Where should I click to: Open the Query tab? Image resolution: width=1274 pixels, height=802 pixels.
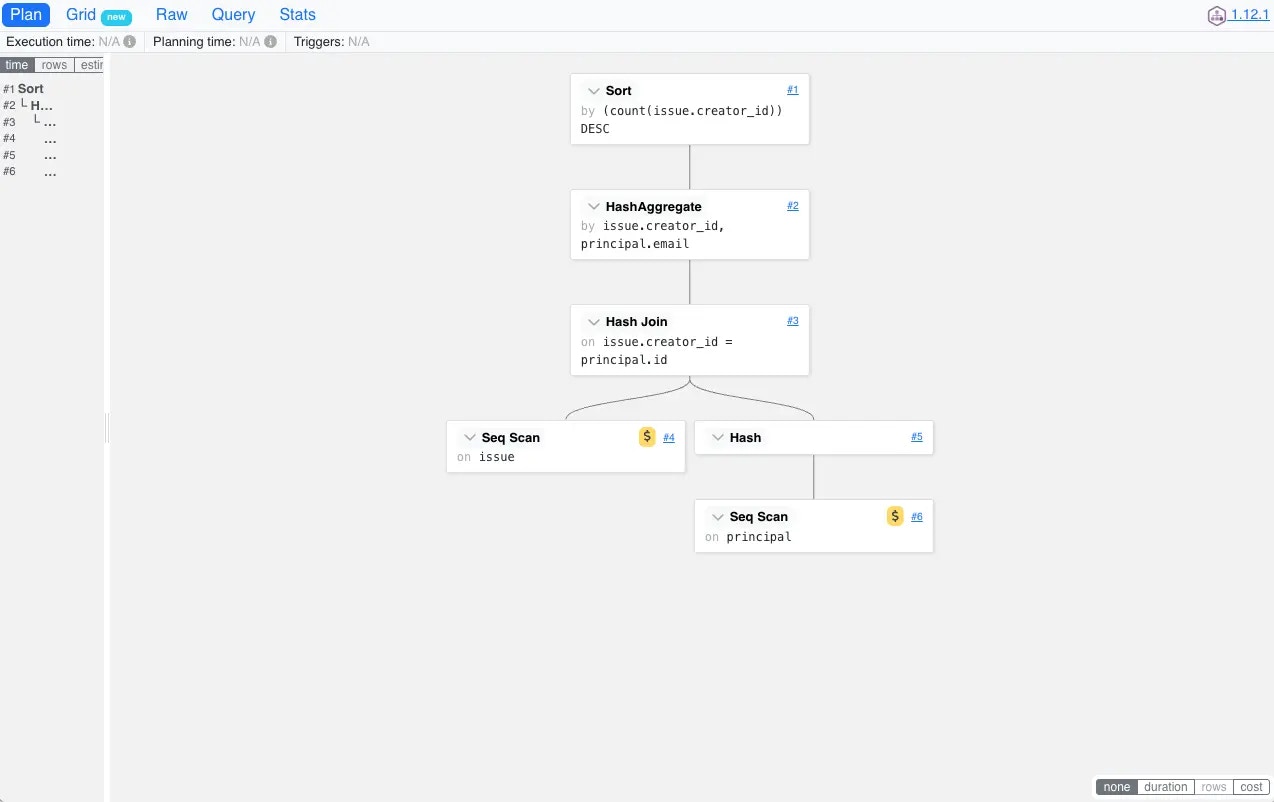(233, 15)
